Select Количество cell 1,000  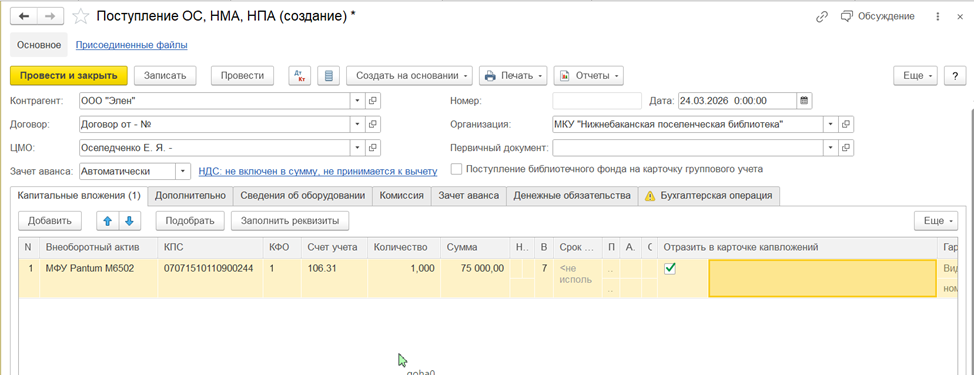click(x=404, y=278)
